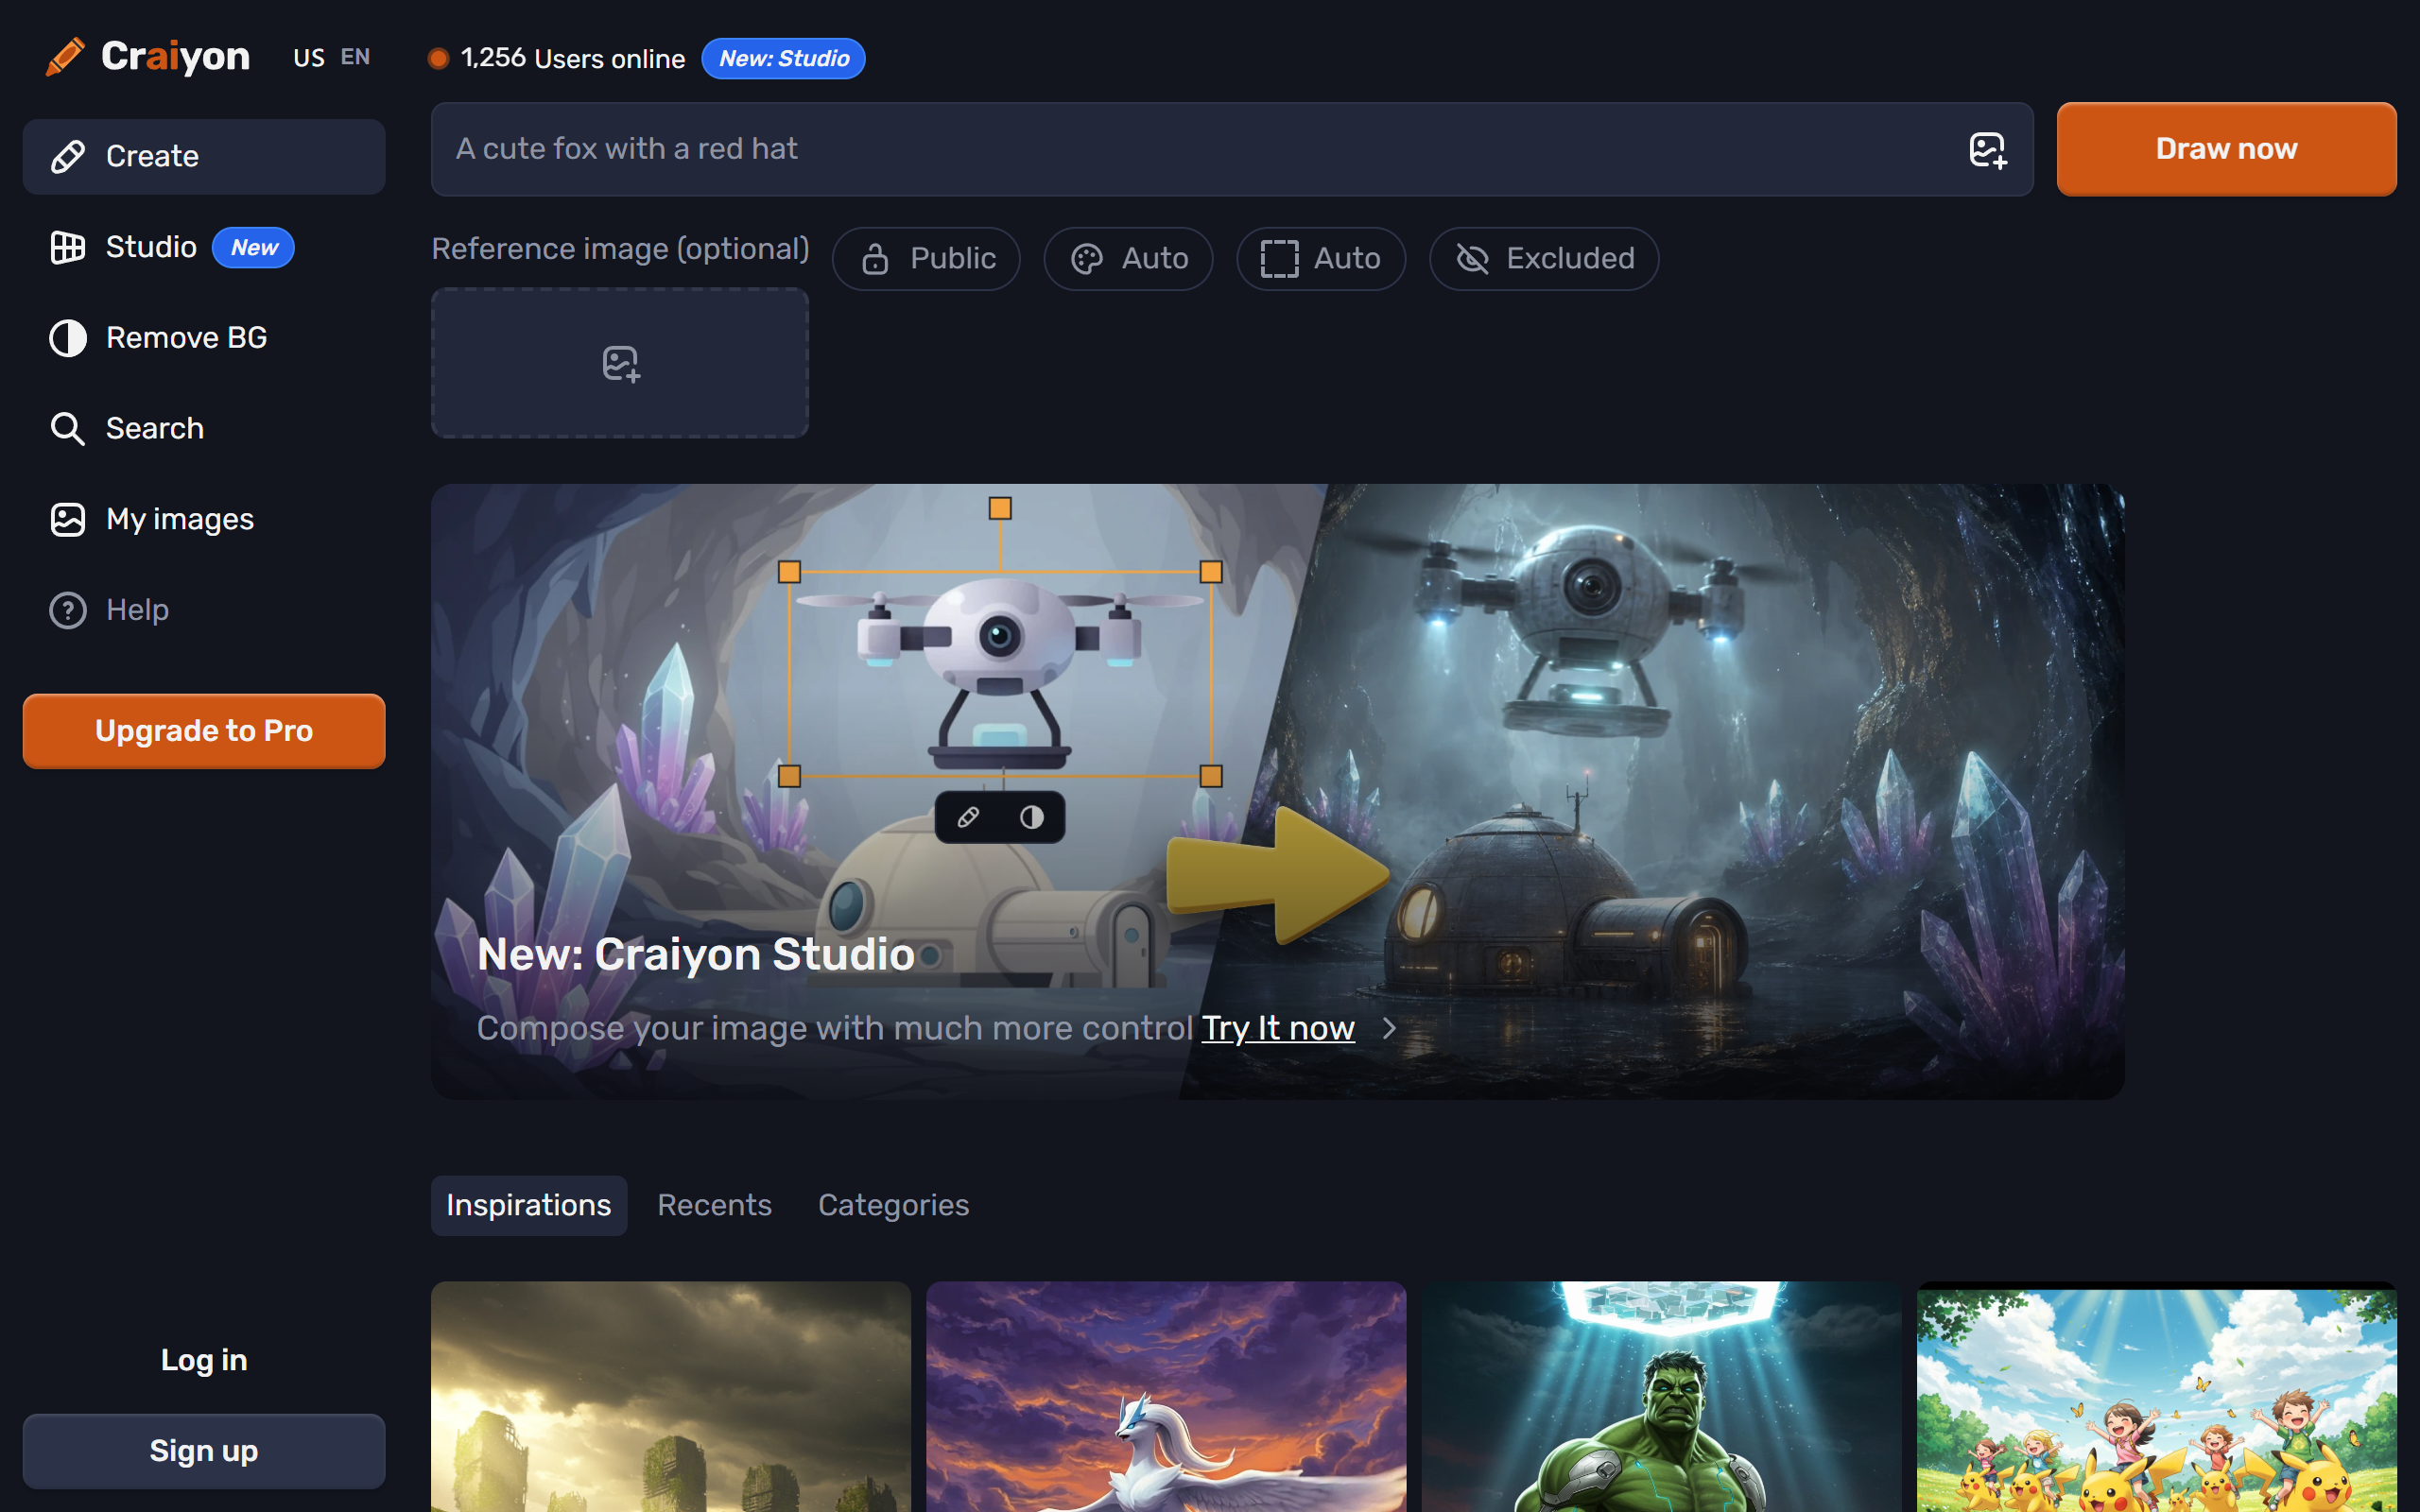Click the add image icon in prompt box
Image resolution: width=2420 pixels, height=1512 pixels.
tap(1988, 150)
